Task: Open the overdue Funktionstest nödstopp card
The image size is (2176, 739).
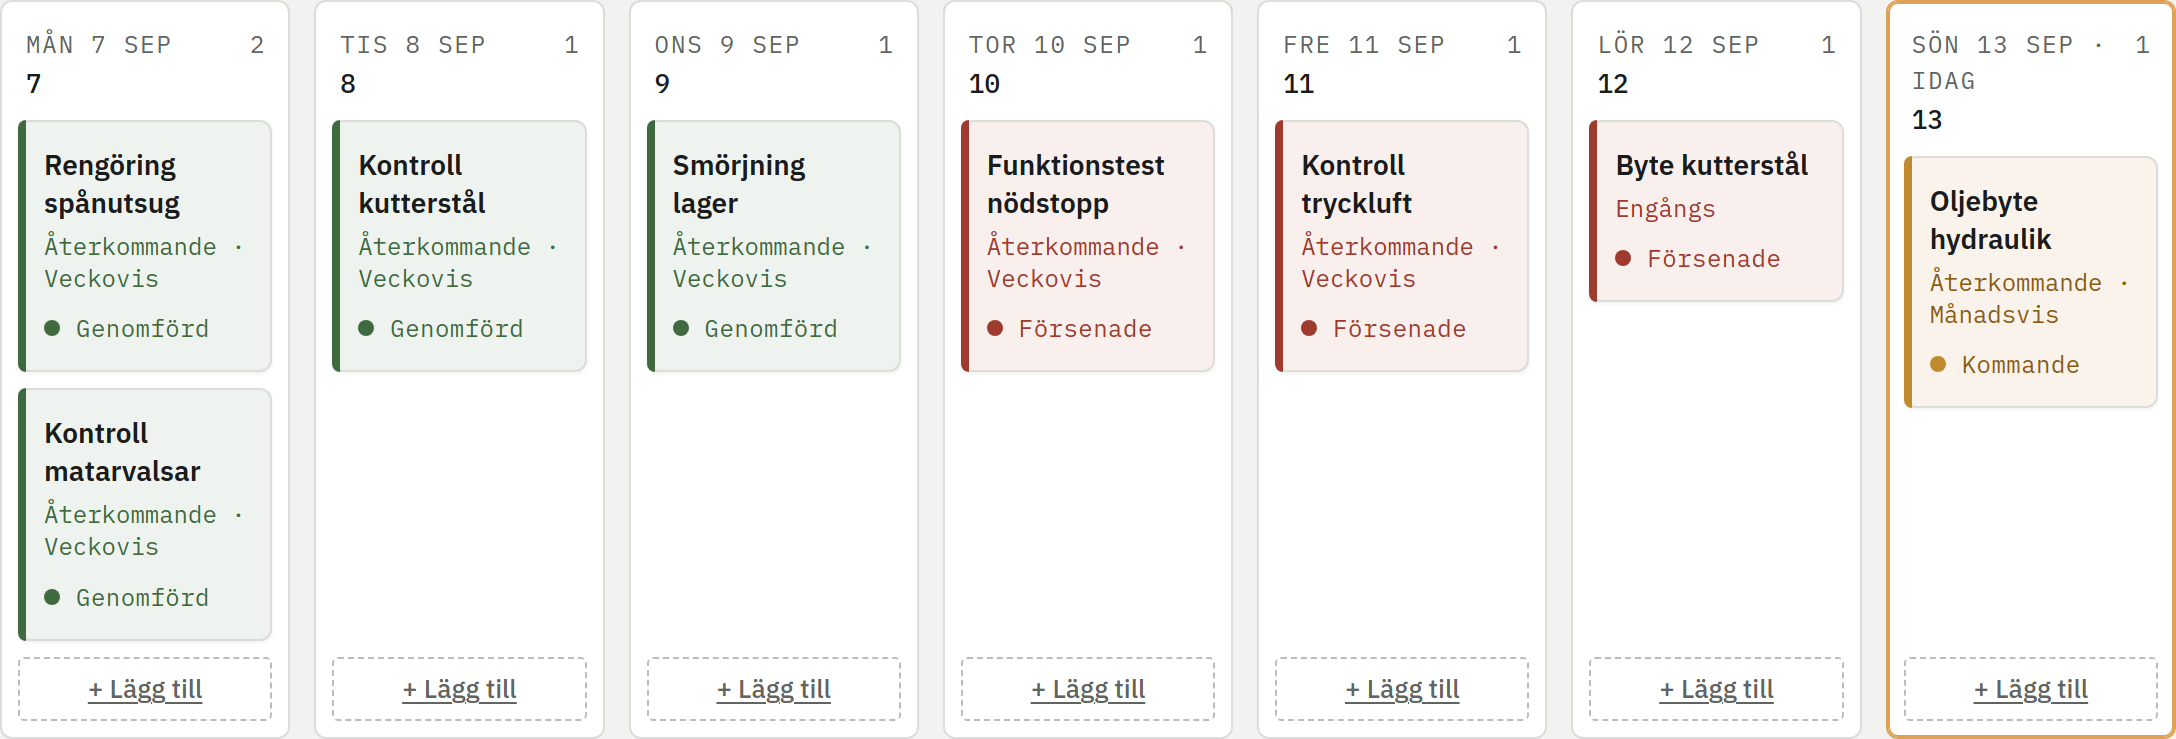Action: [x=1088, y=246]
